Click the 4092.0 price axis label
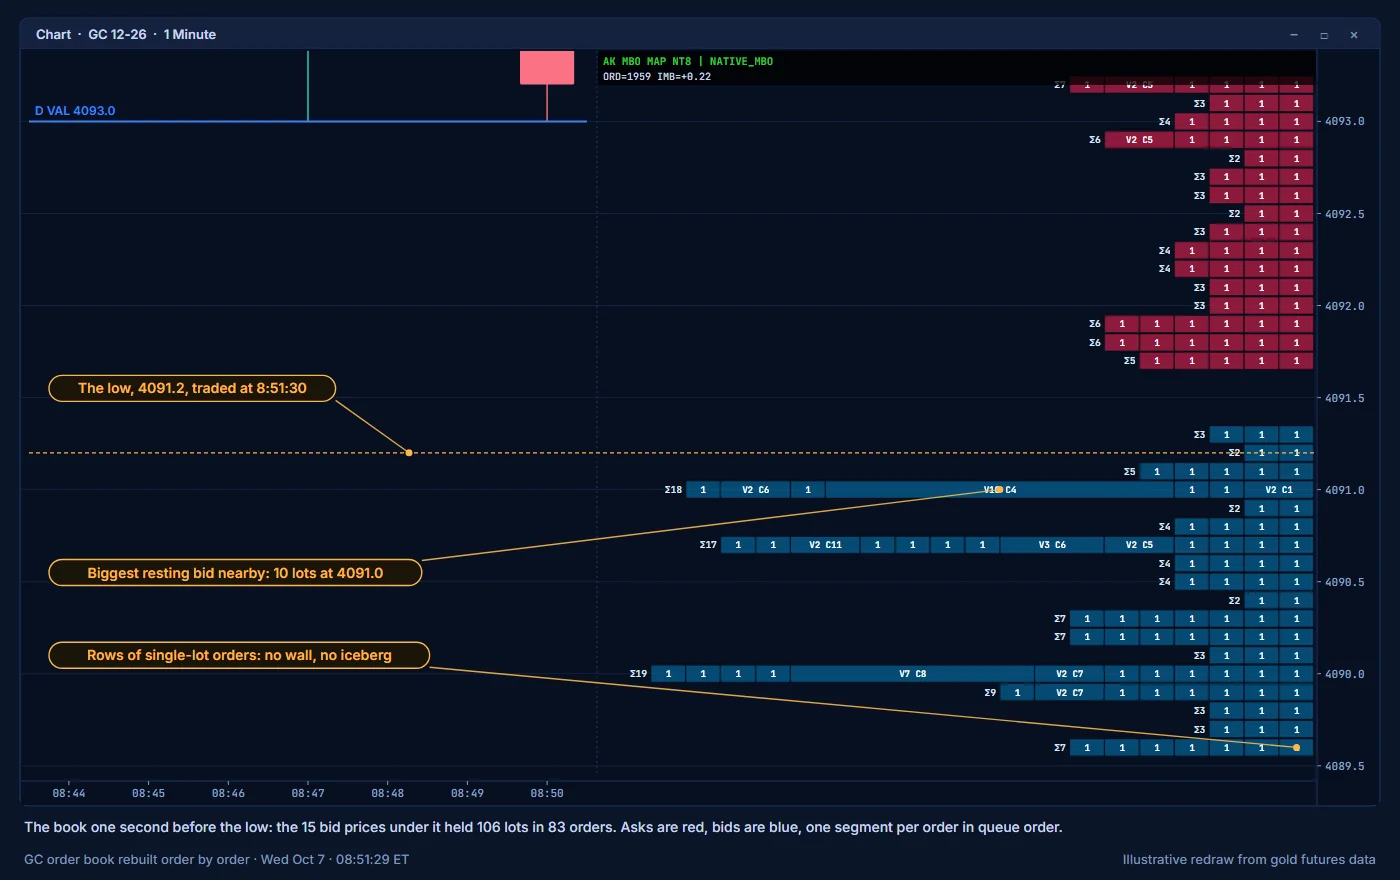1400x880 pixels. (x=1345, y=306)
